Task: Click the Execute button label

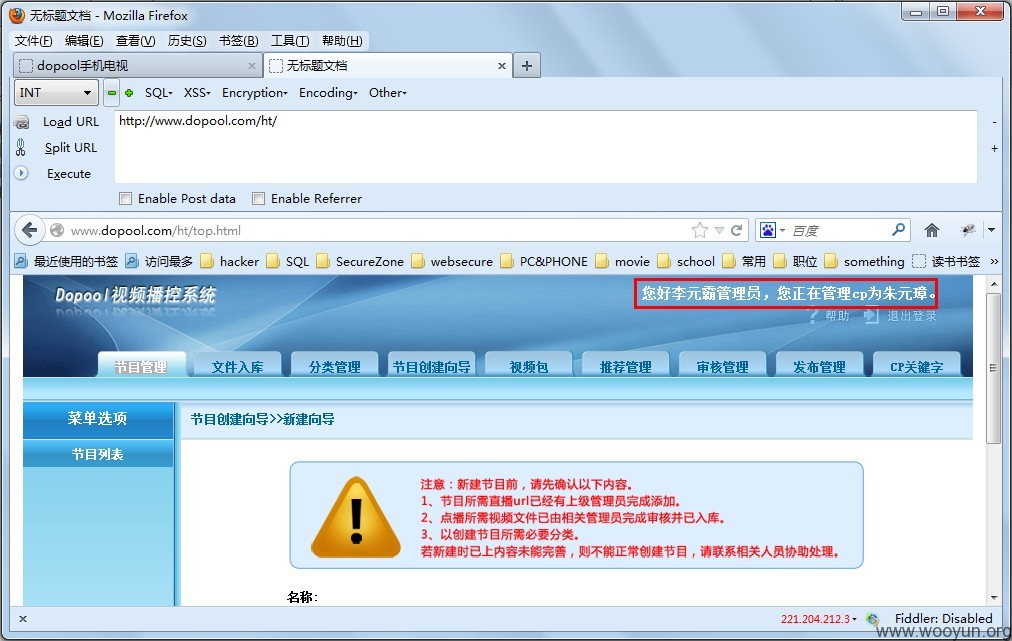Action: click(x=68, y=174)
